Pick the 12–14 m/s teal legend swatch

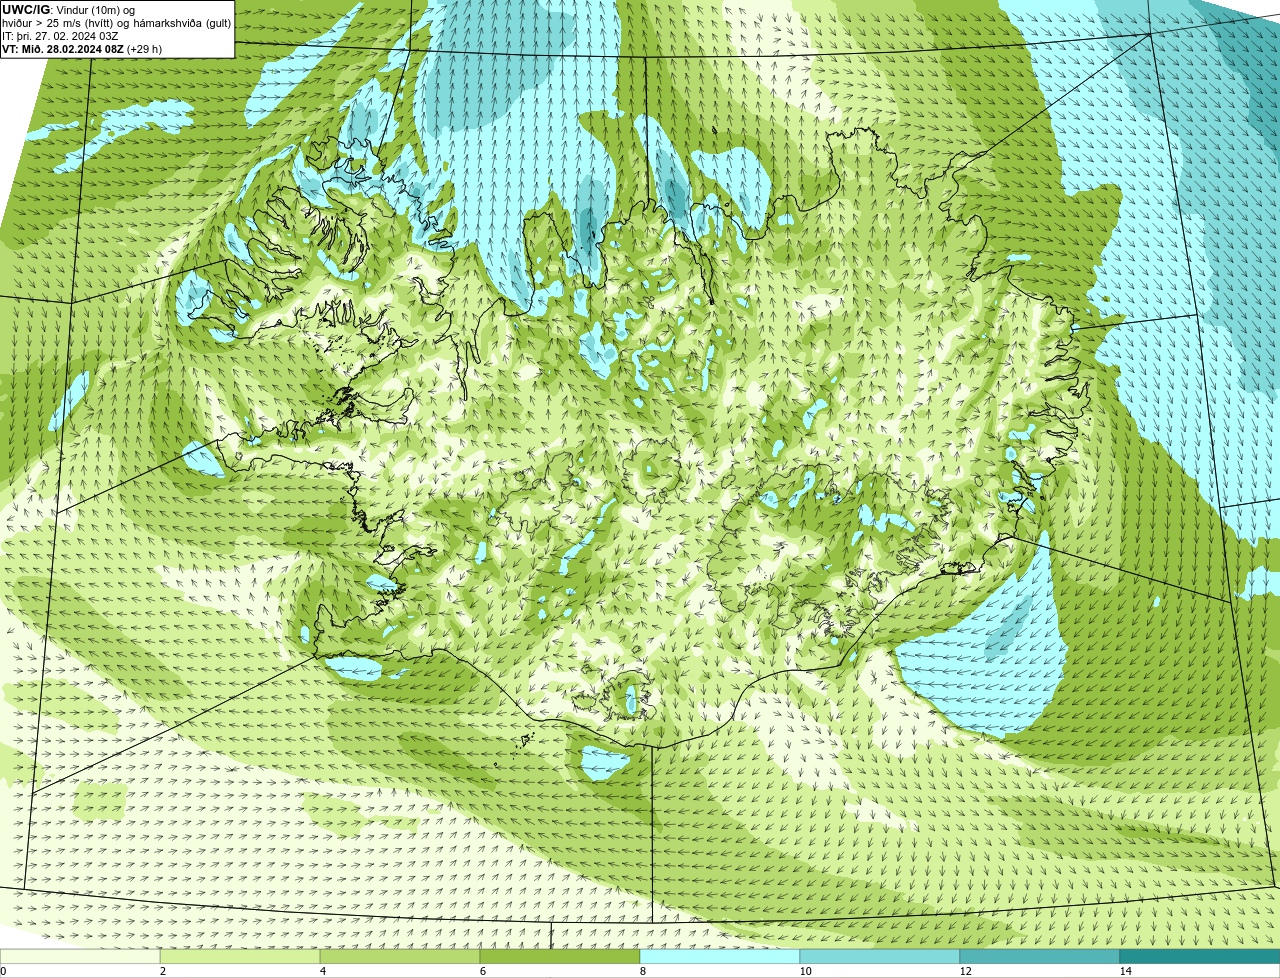tap(1040, 956)
